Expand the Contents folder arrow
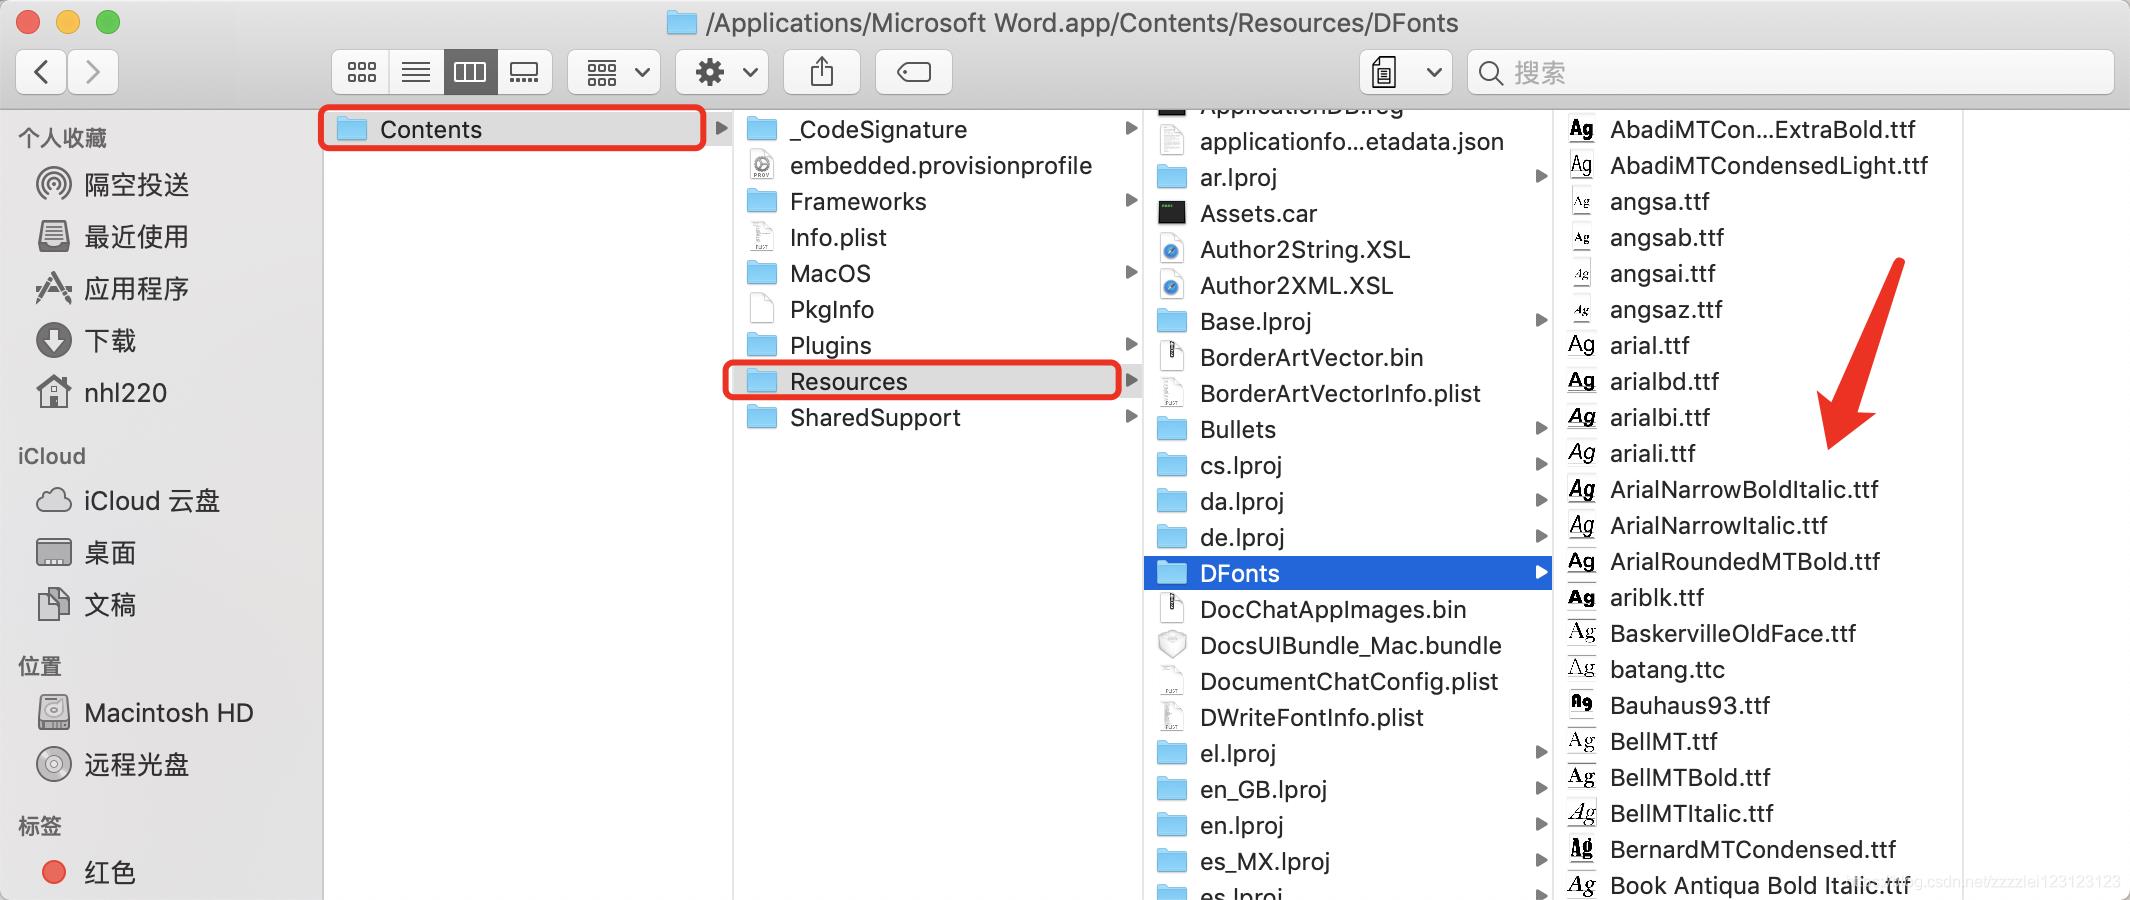2130x900 pixels. 721,128
